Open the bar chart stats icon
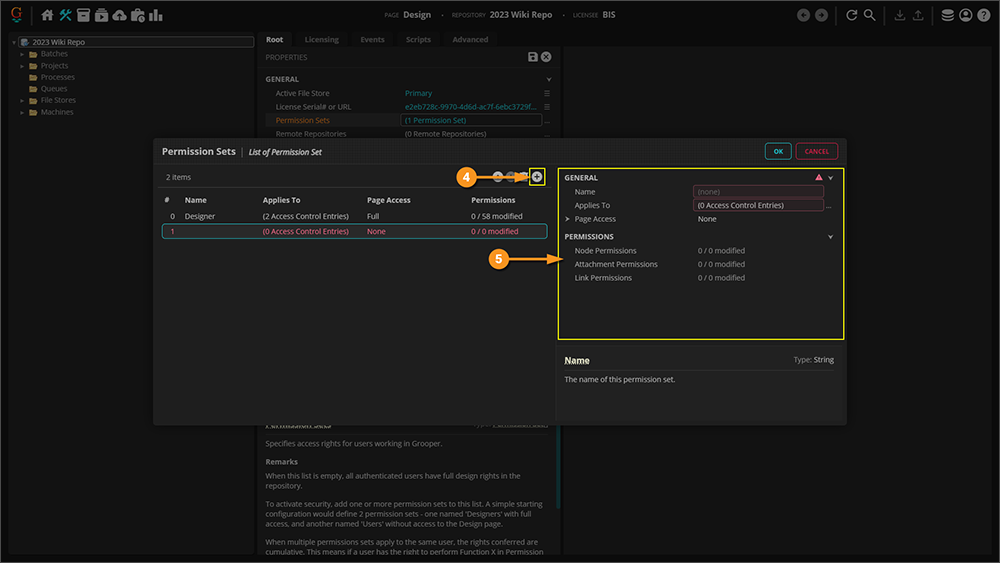 (156, 15)
